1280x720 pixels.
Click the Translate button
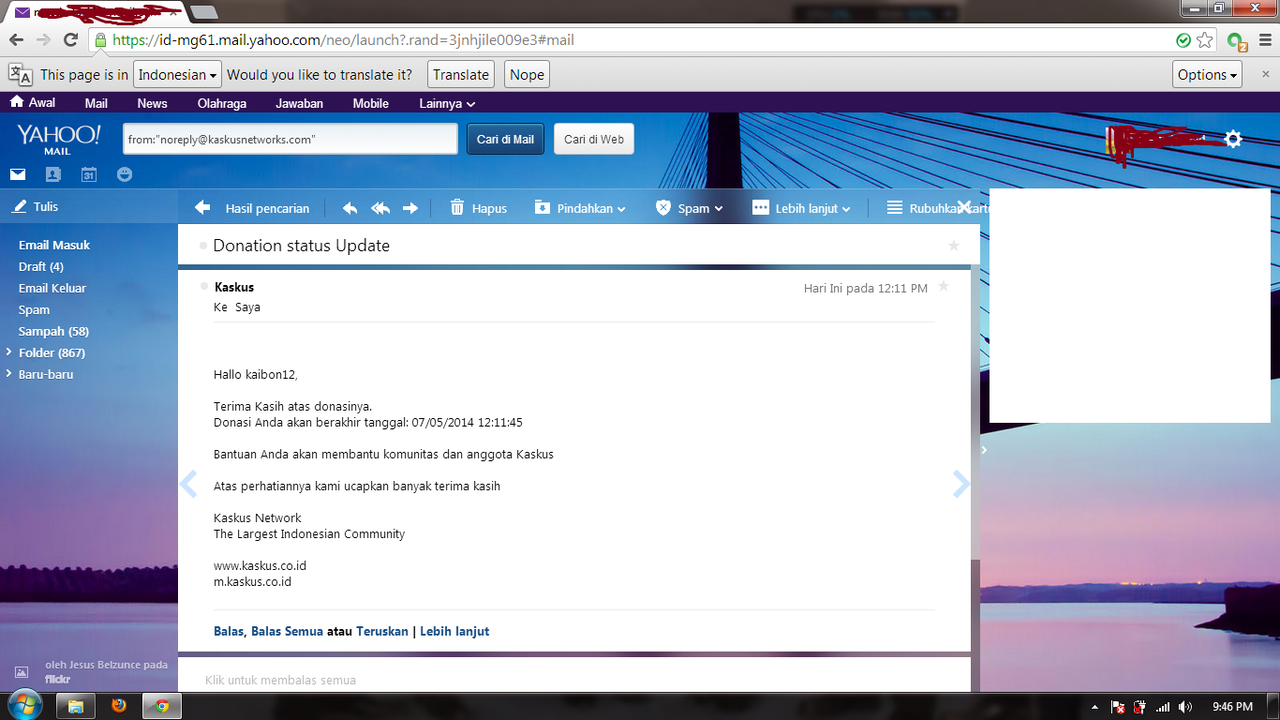coord(461,75)
